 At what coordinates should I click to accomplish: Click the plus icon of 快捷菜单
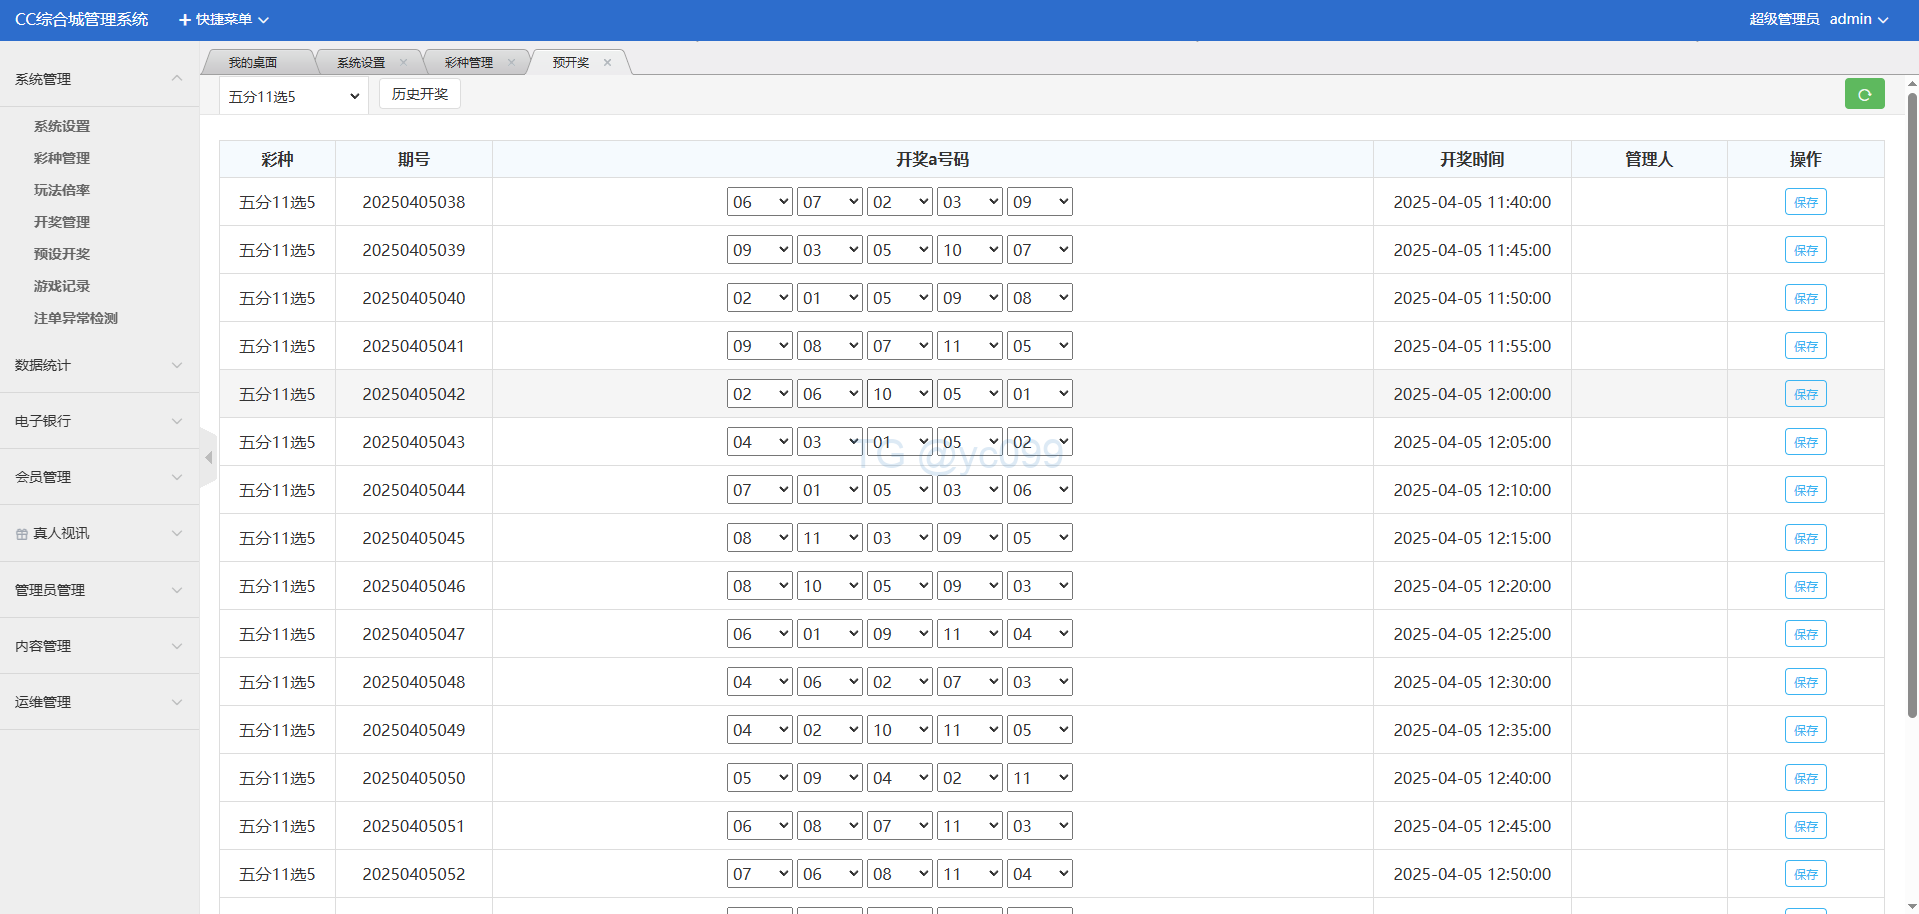(184, 20)
